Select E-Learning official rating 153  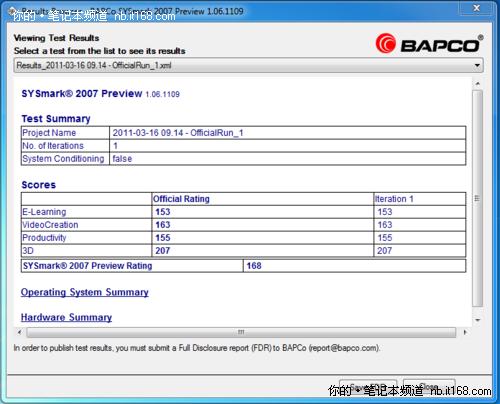[x=163, y=212]
